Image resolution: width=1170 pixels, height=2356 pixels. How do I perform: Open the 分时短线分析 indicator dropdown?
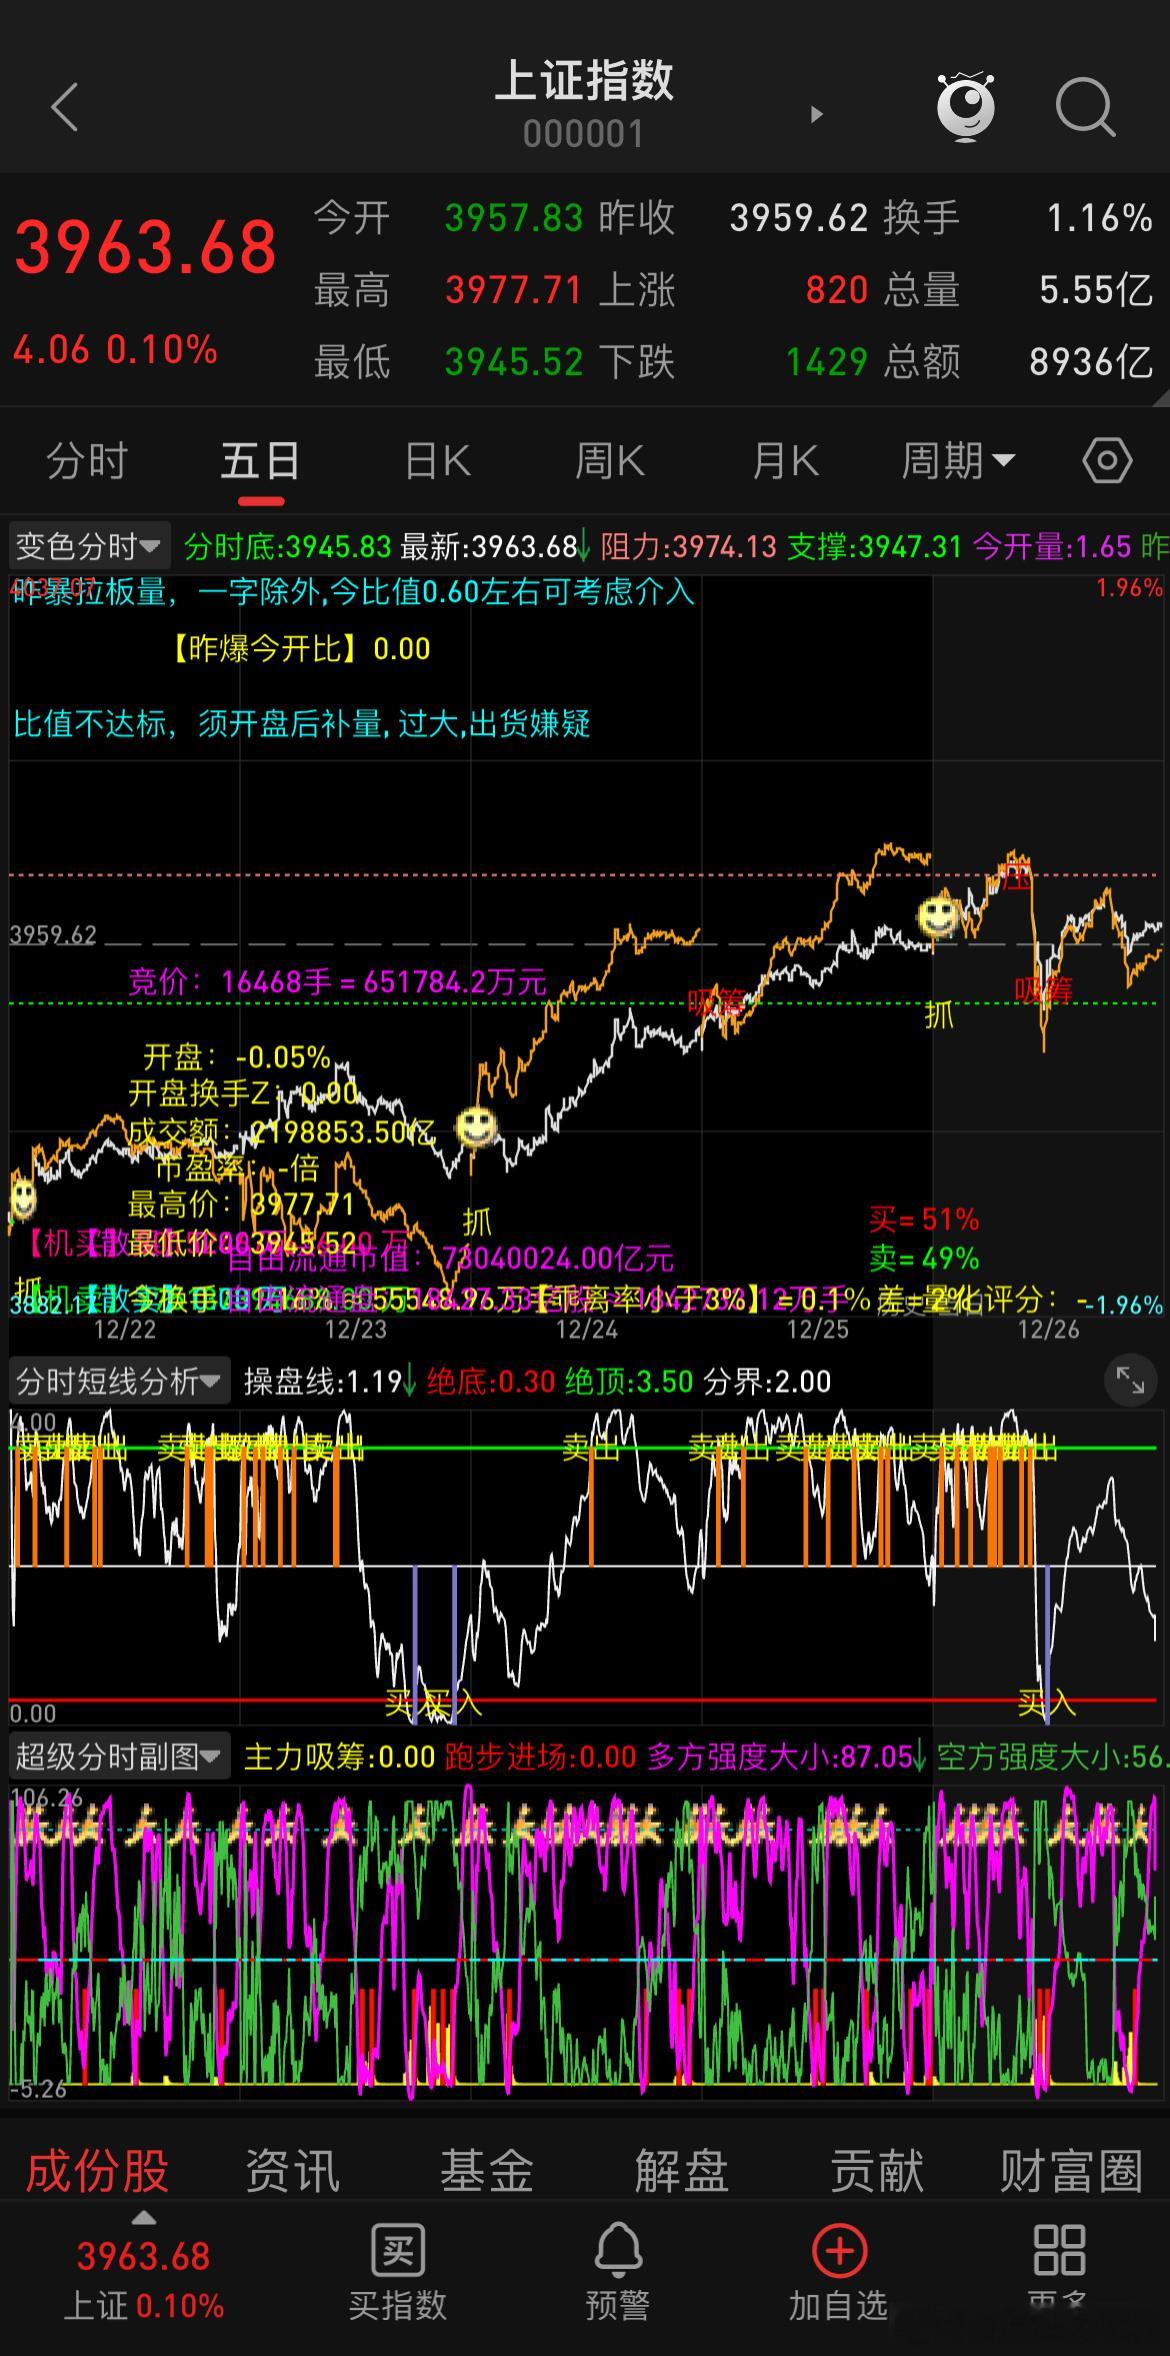(118, 1381)
